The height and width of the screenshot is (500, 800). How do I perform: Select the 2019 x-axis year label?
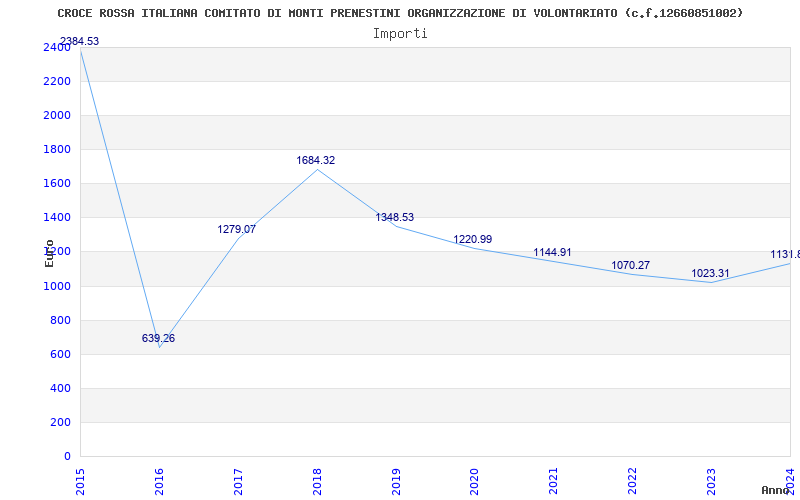[396, 481]
